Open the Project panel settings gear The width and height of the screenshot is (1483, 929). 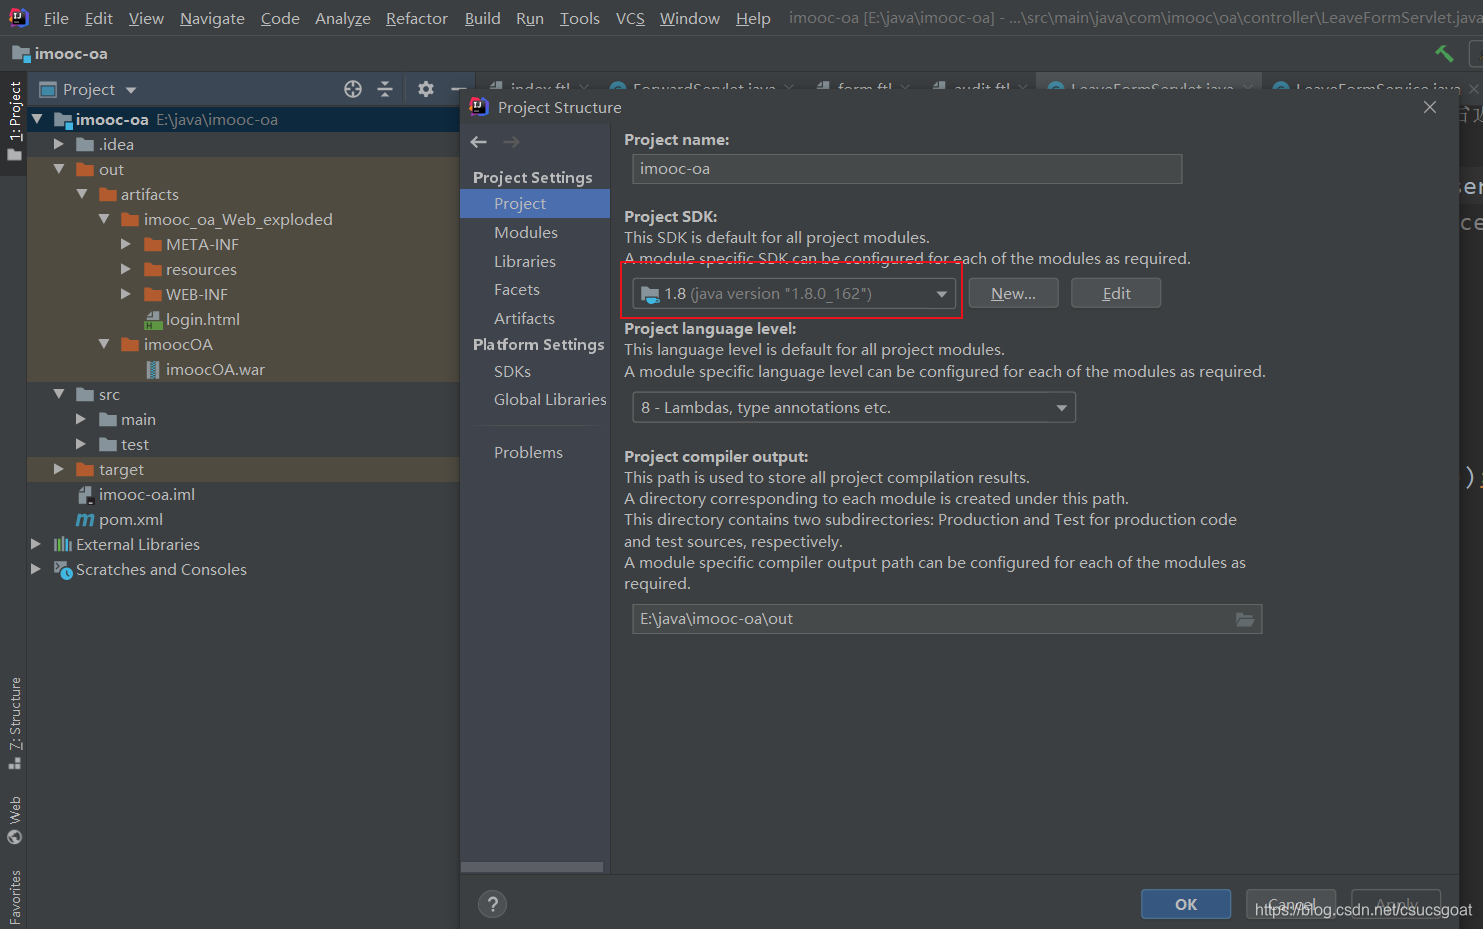click(x=424, y=89)
